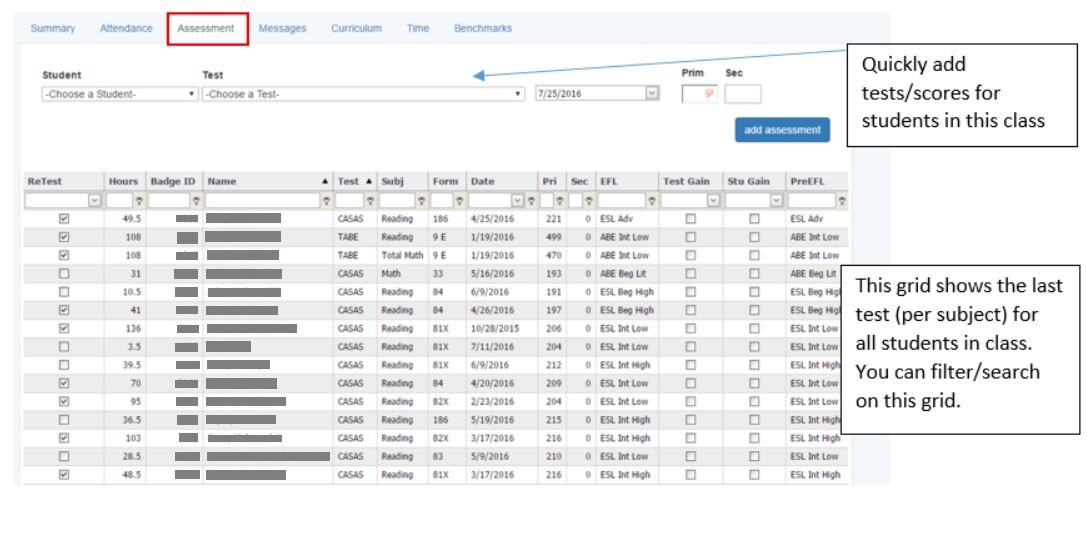Viewport: 1087px width, 543px height.
Task: Click the Subj column filter icon
Action: (422, 201)
